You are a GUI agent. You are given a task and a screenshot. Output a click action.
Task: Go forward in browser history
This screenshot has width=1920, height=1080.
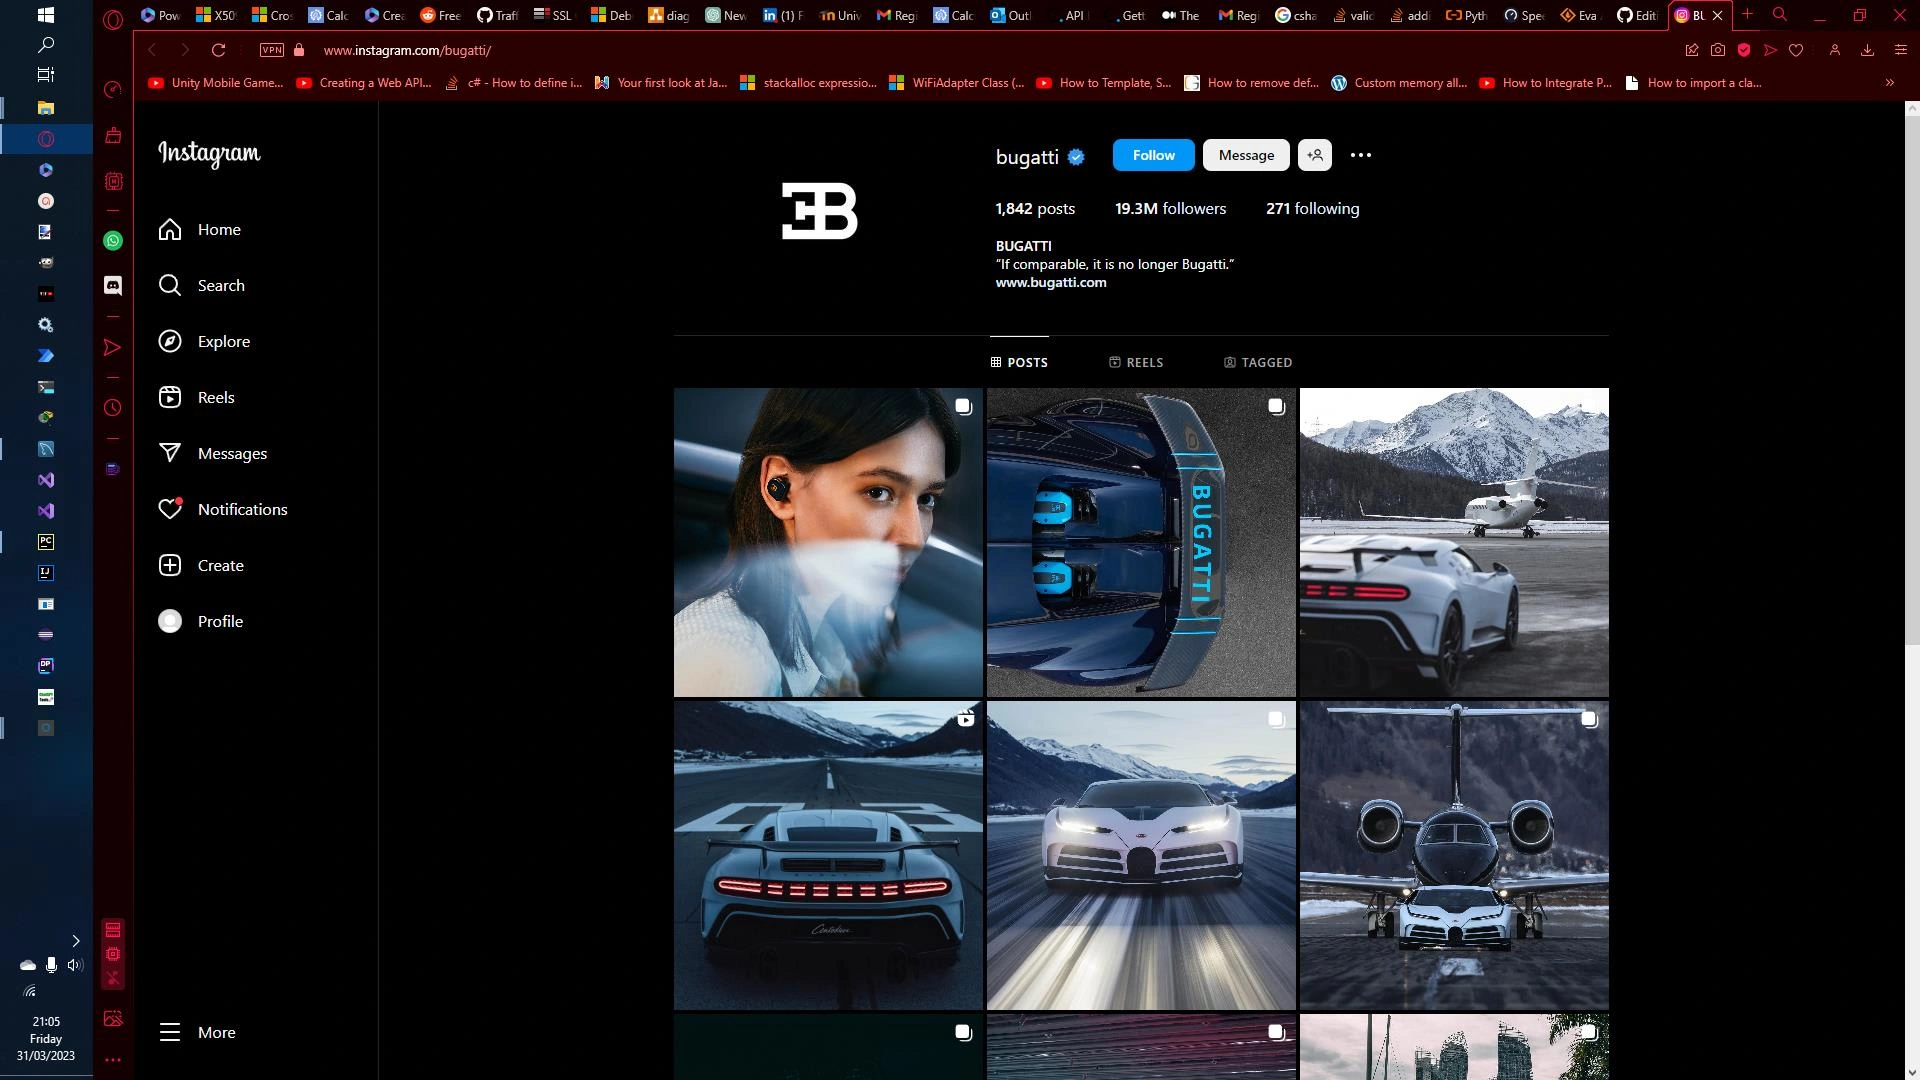tap(185, 50)
